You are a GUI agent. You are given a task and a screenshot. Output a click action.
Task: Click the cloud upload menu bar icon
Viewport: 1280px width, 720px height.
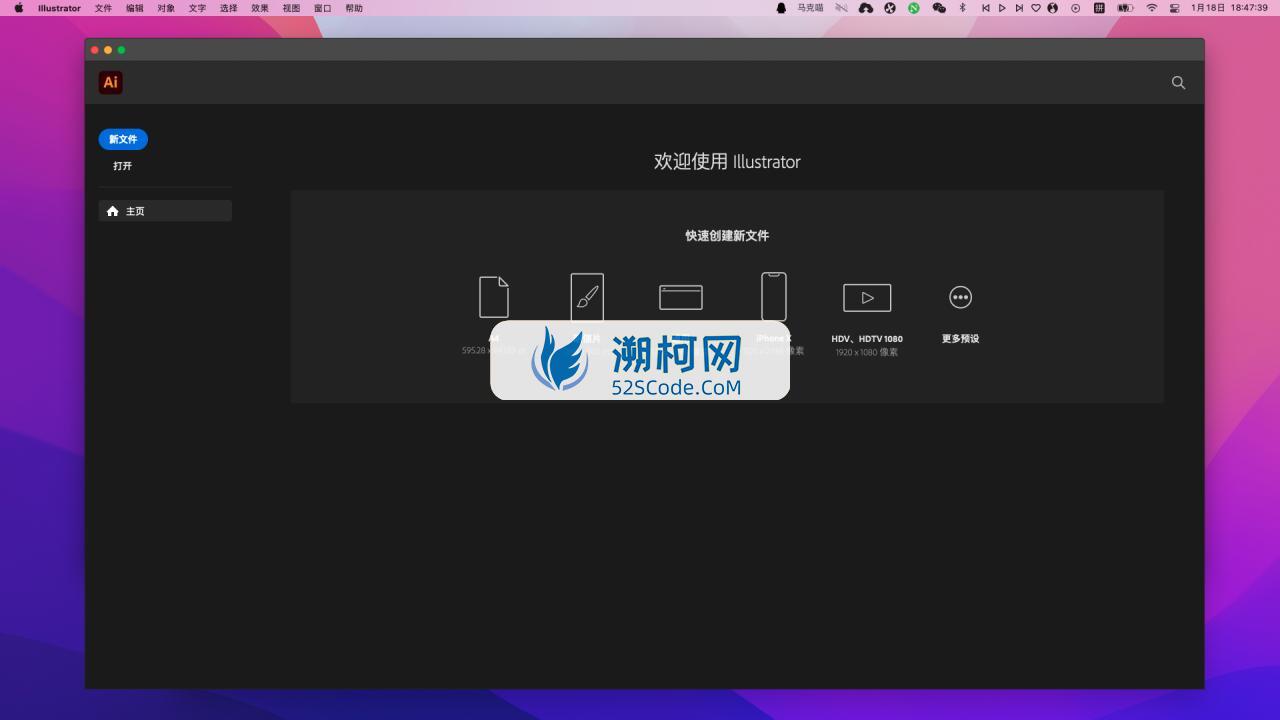click(866, 8)
